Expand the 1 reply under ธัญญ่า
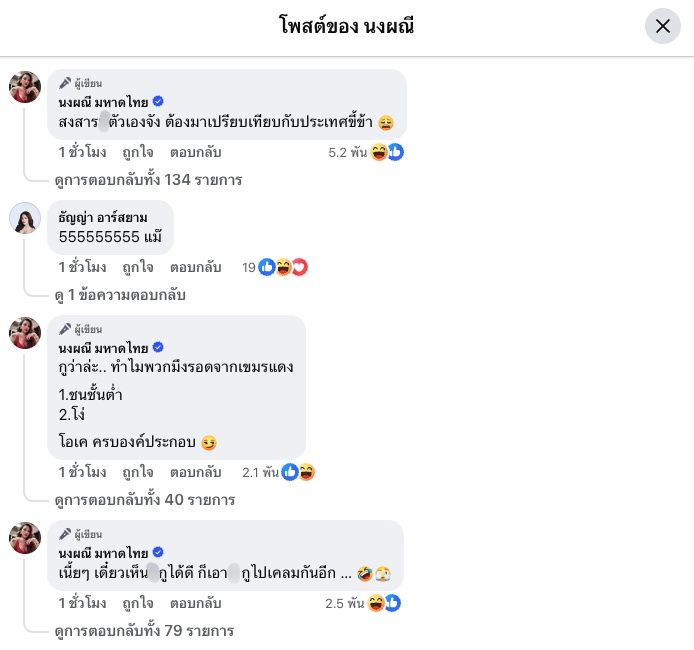694x650 pixels. (120, 295)
